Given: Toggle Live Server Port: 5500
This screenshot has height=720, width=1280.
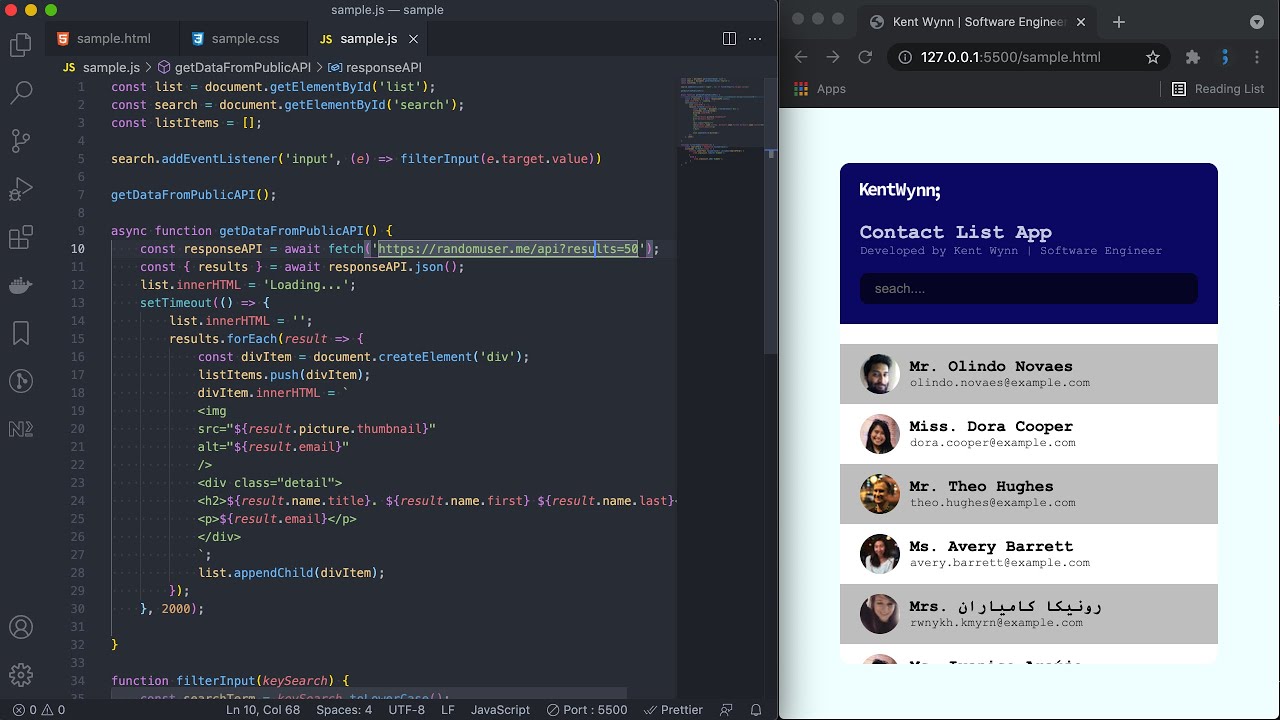Looking at the screenshot, I should click(x=587, y=710).
